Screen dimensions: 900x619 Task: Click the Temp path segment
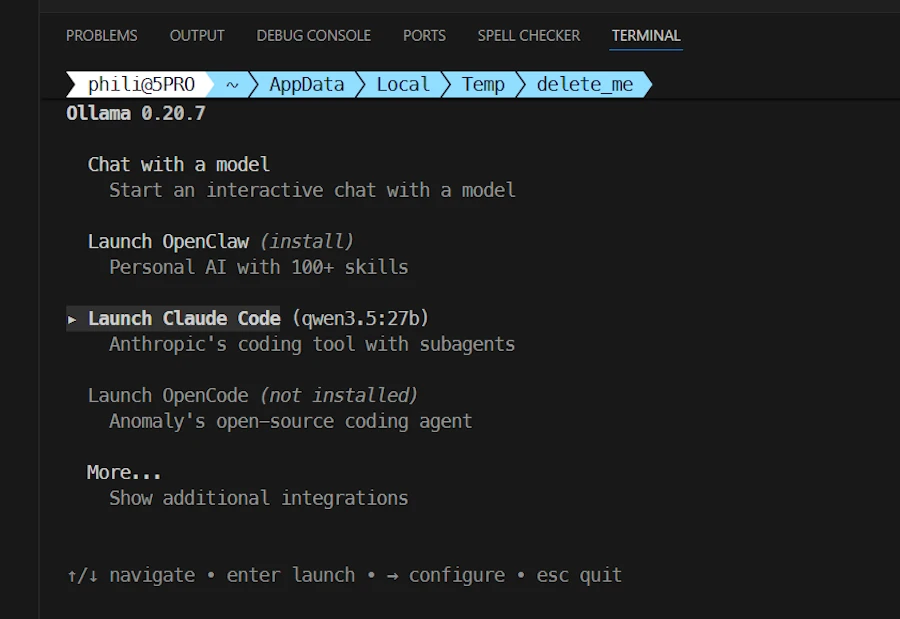point(483,84)
